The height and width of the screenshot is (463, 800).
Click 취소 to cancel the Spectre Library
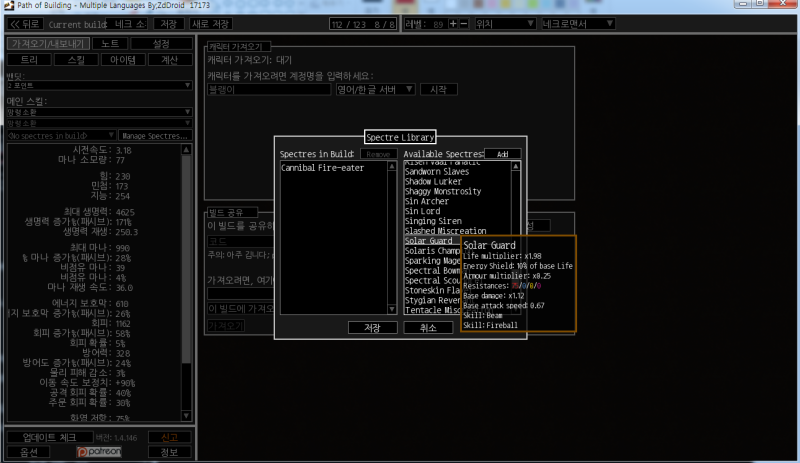[x=428, y=328]
